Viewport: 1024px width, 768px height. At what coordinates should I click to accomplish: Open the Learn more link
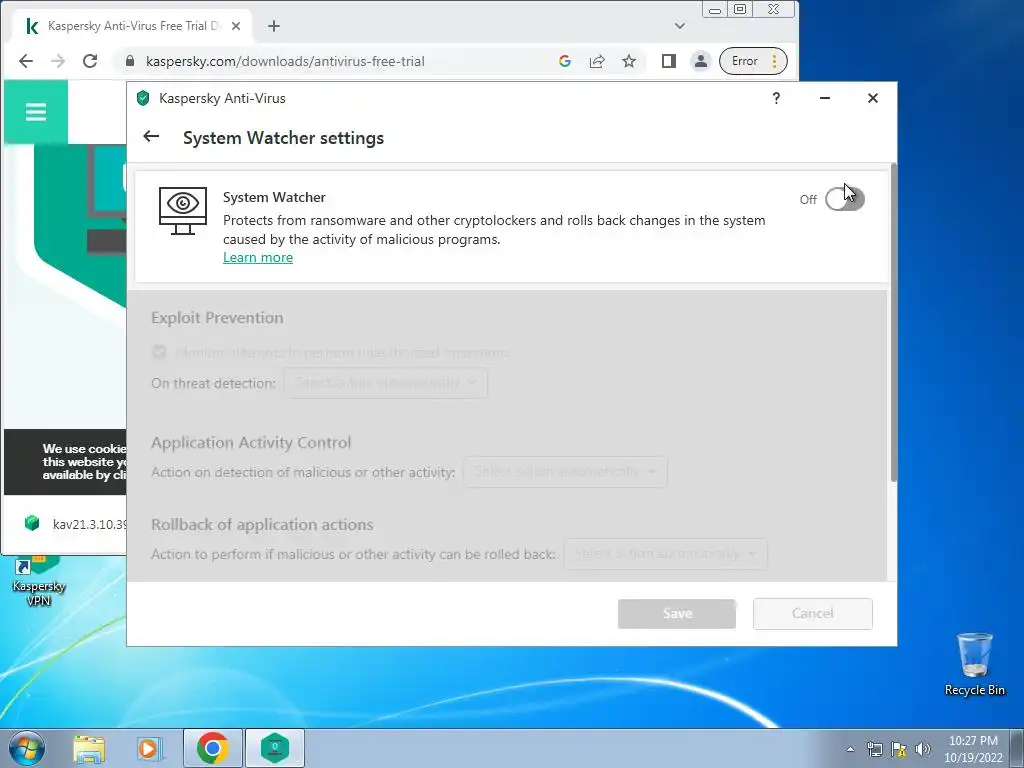point(258,257)
